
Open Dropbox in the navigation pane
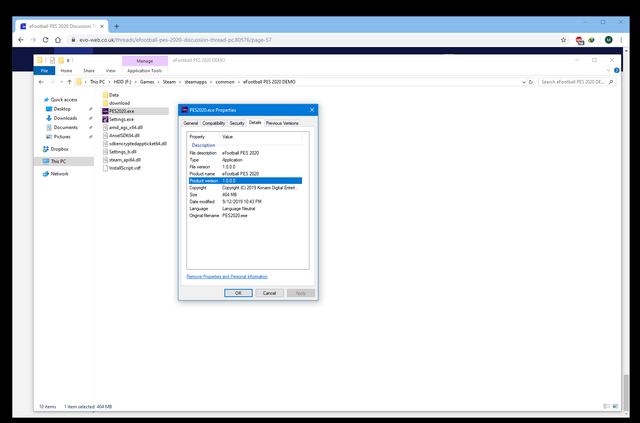pyautogui.click(x=59, y=148)
